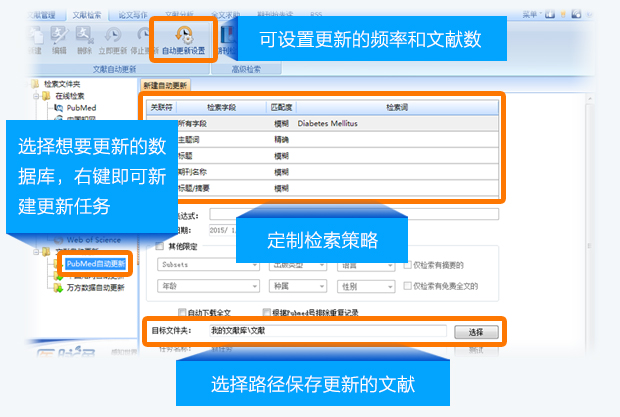Open the 年龄 dropdown list
Viewport: 620px width, 417px height.
click(208, 286)
